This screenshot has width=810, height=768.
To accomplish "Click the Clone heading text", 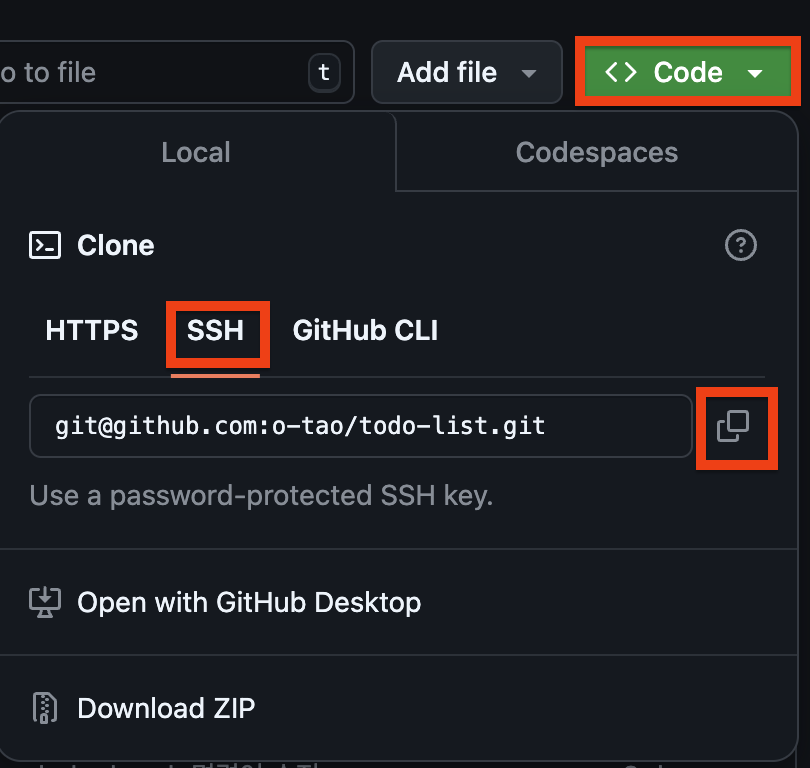I will coord(116,245).
